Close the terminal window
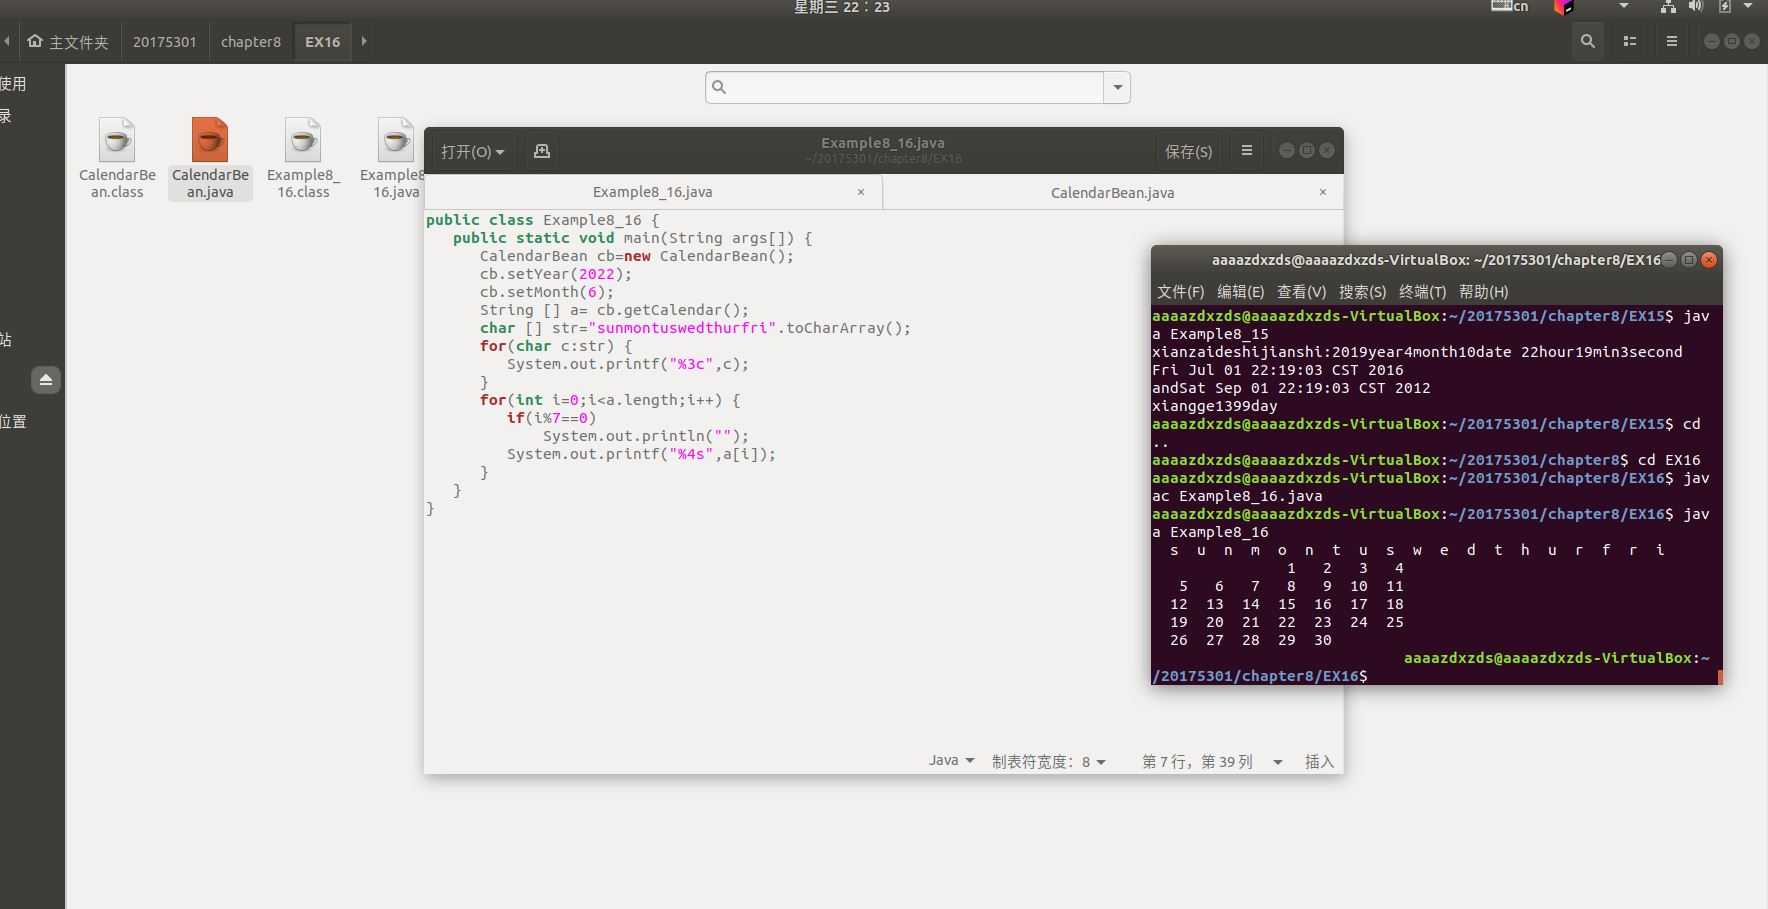 tap(1709, 259)
